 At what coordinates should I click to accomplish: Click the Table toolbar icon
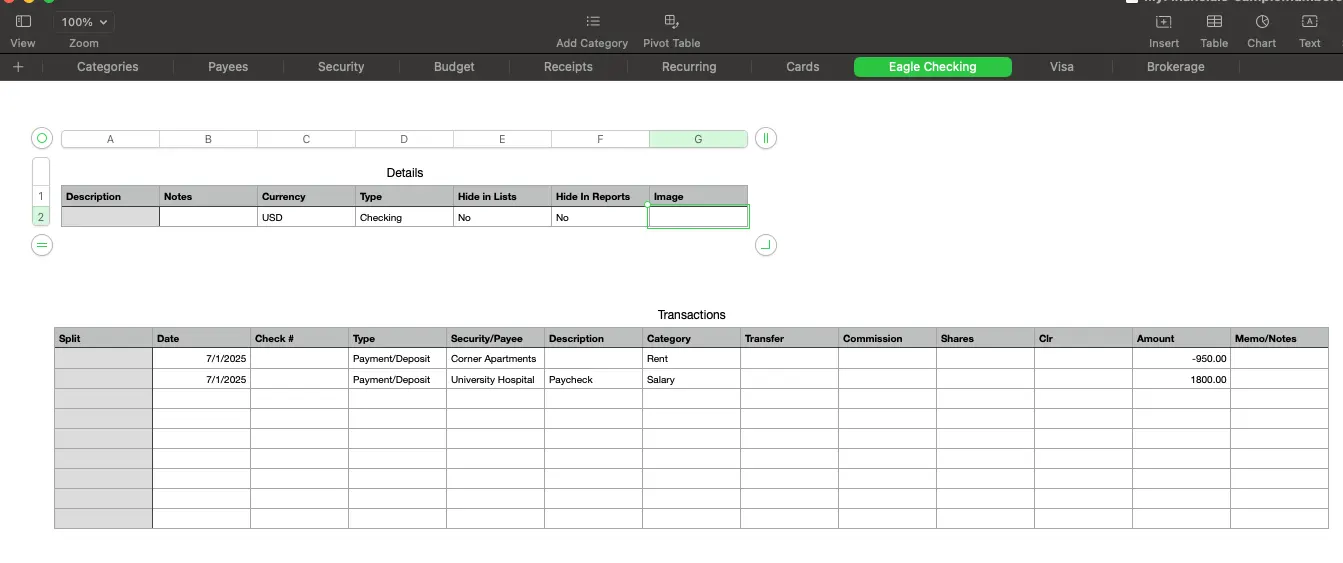pyautogui.click(x=1214, y=21)
